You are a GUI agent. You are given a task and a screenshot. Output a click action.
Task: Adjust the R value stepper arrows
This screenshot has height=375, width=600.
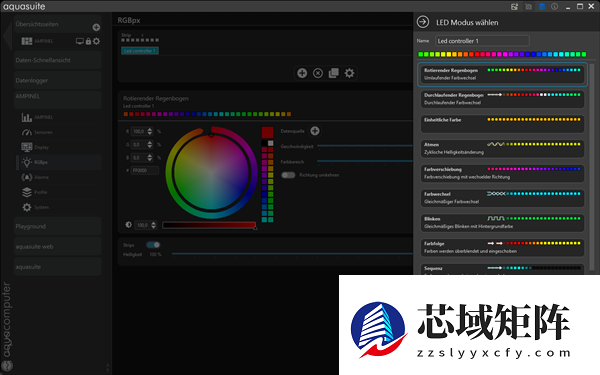[x=150, y=131]
